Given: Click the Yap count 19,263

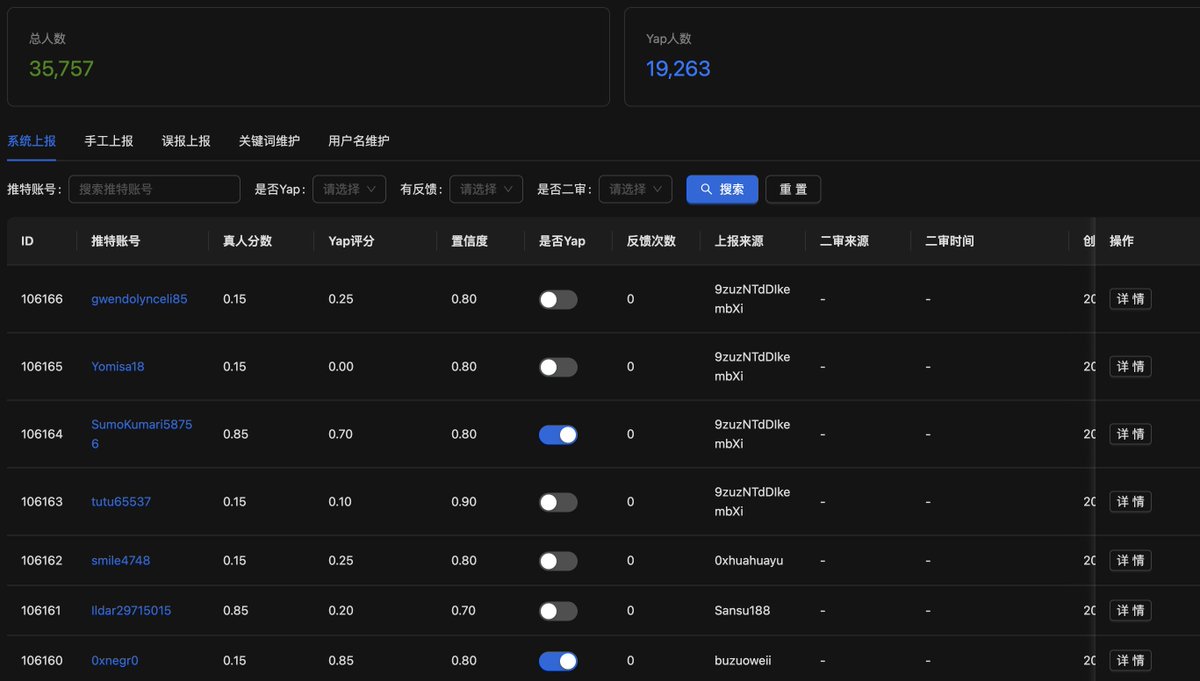Looking at the screenshot, I should [x=678, y=69].
